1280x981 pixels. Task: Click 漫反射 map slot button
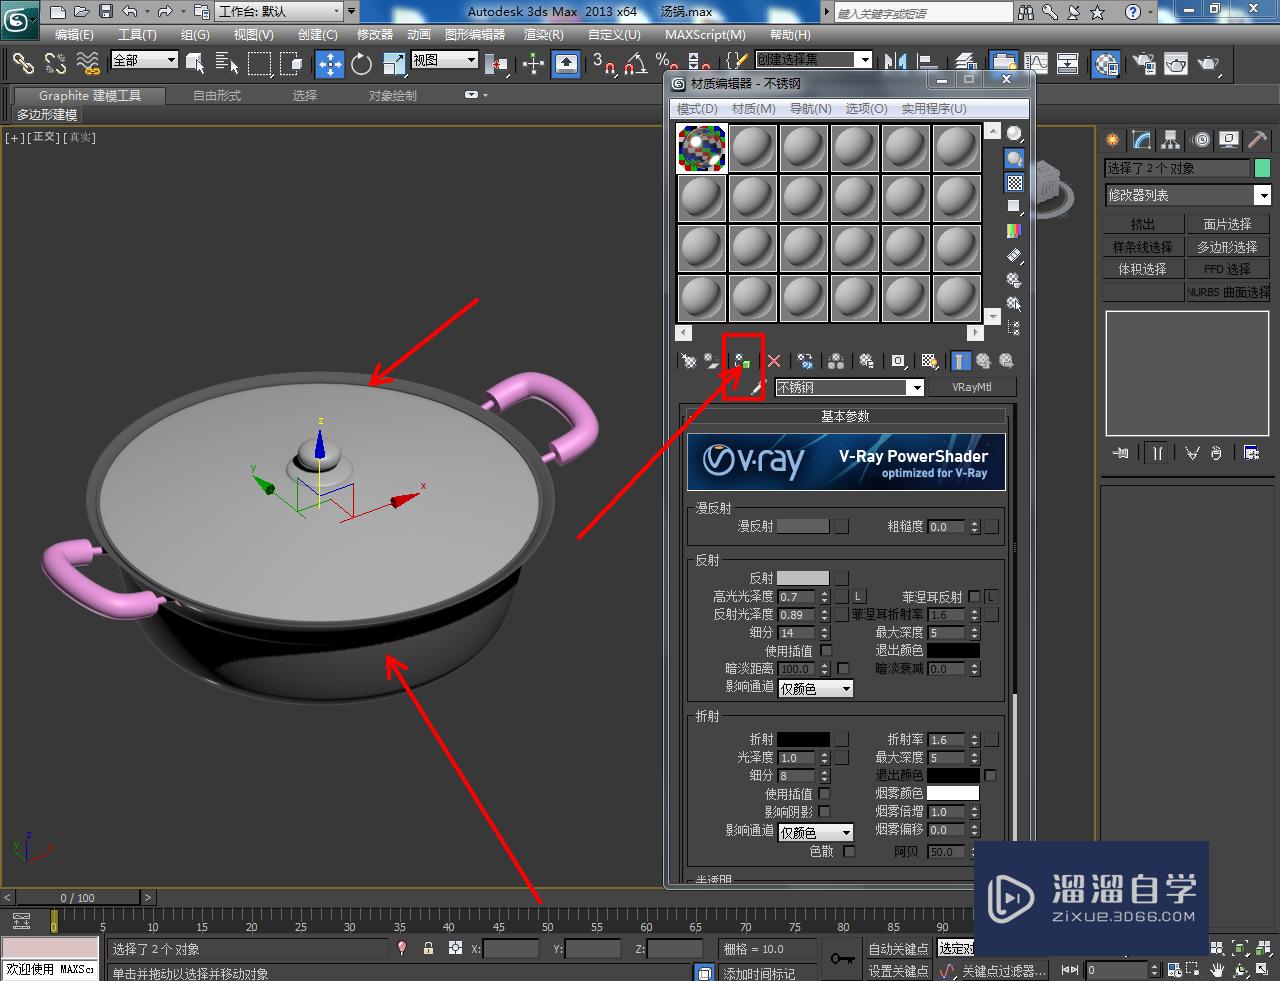point(842,526)
